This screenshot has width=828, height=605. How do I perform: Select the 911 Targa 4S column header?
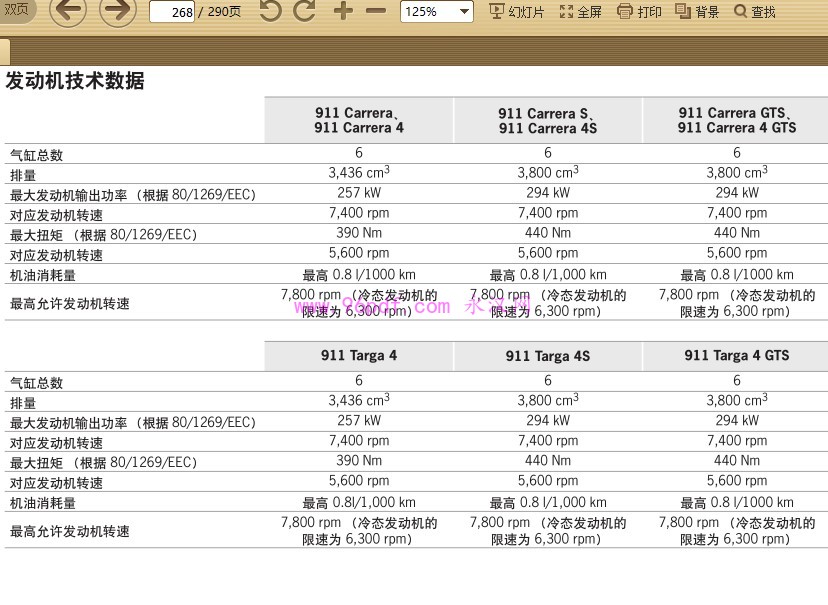click(548, 356)
